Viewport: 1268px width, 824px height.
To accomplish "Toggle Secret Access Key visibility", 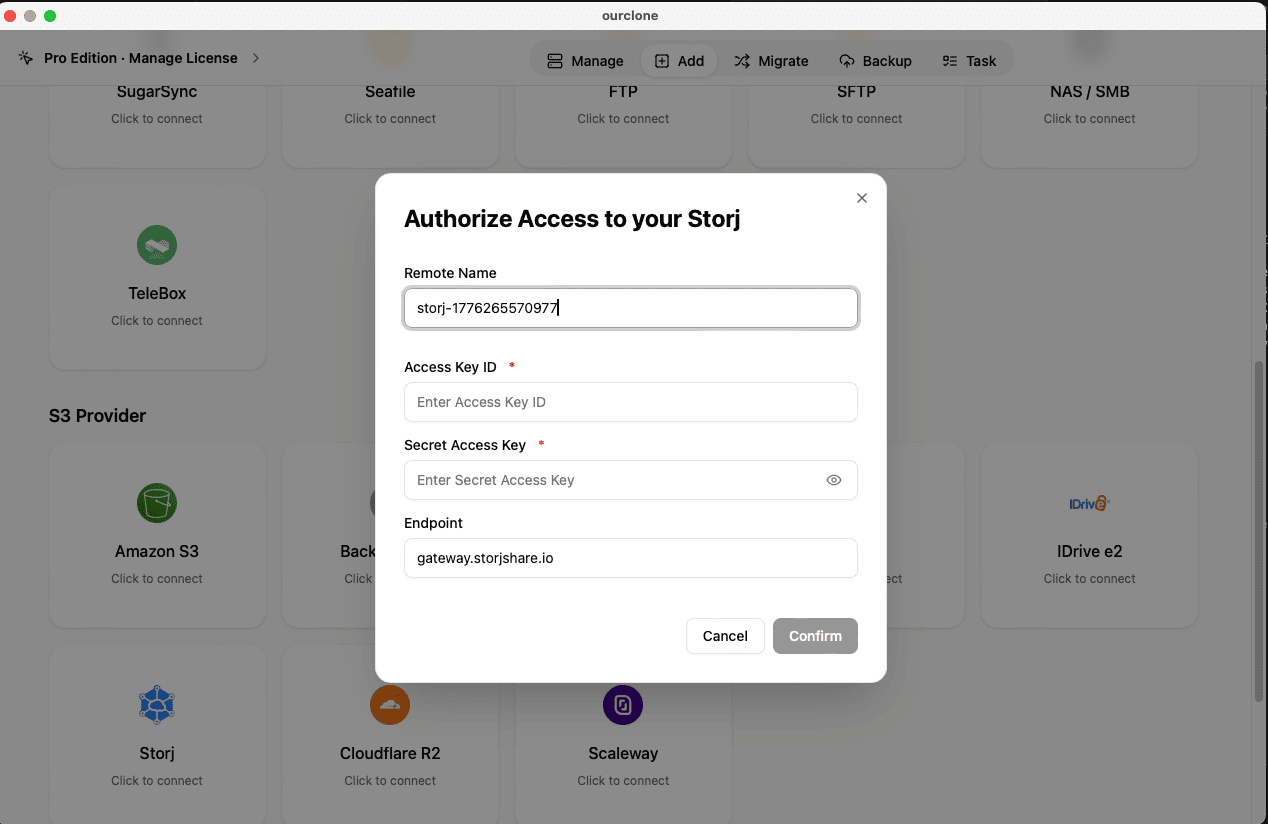I will pyautogui.click(x=834, y=480).
